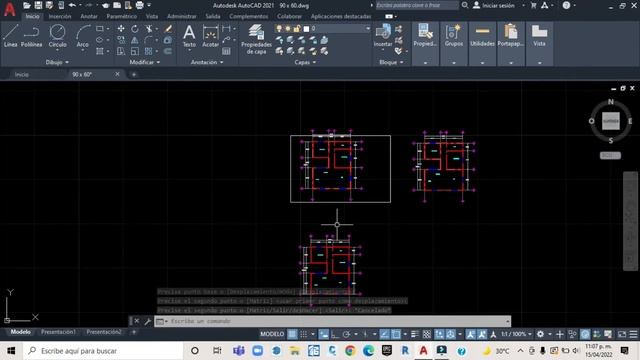Expand the Anotación panel
The width and height of the screenshot is (640, 360).
pos(207,62)
